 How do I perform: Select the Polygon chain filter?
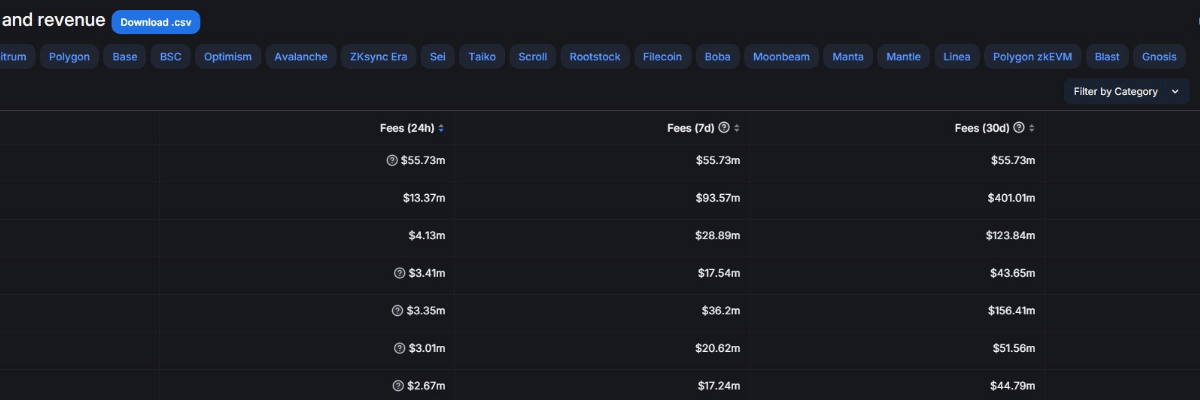tap(69, 57)
